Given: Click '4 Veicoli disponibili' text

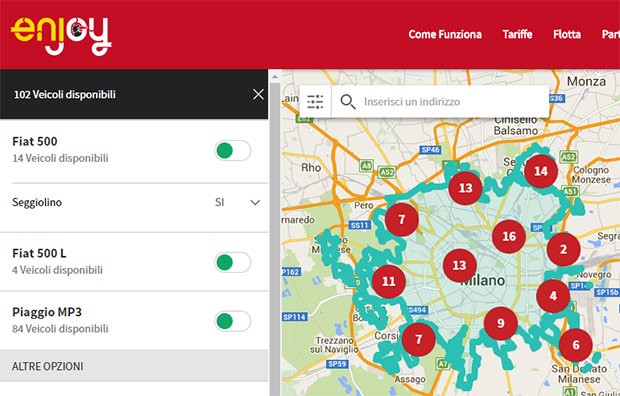Looking at the screenshot, I should click(x=57, y=270).
